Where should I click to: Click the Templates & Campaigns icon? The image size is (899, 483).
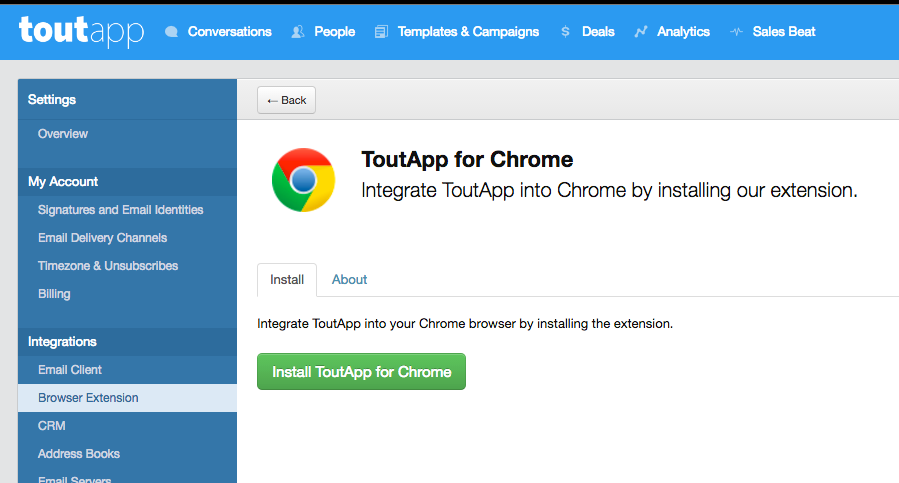pyautogui.click(x=381, y=32)
